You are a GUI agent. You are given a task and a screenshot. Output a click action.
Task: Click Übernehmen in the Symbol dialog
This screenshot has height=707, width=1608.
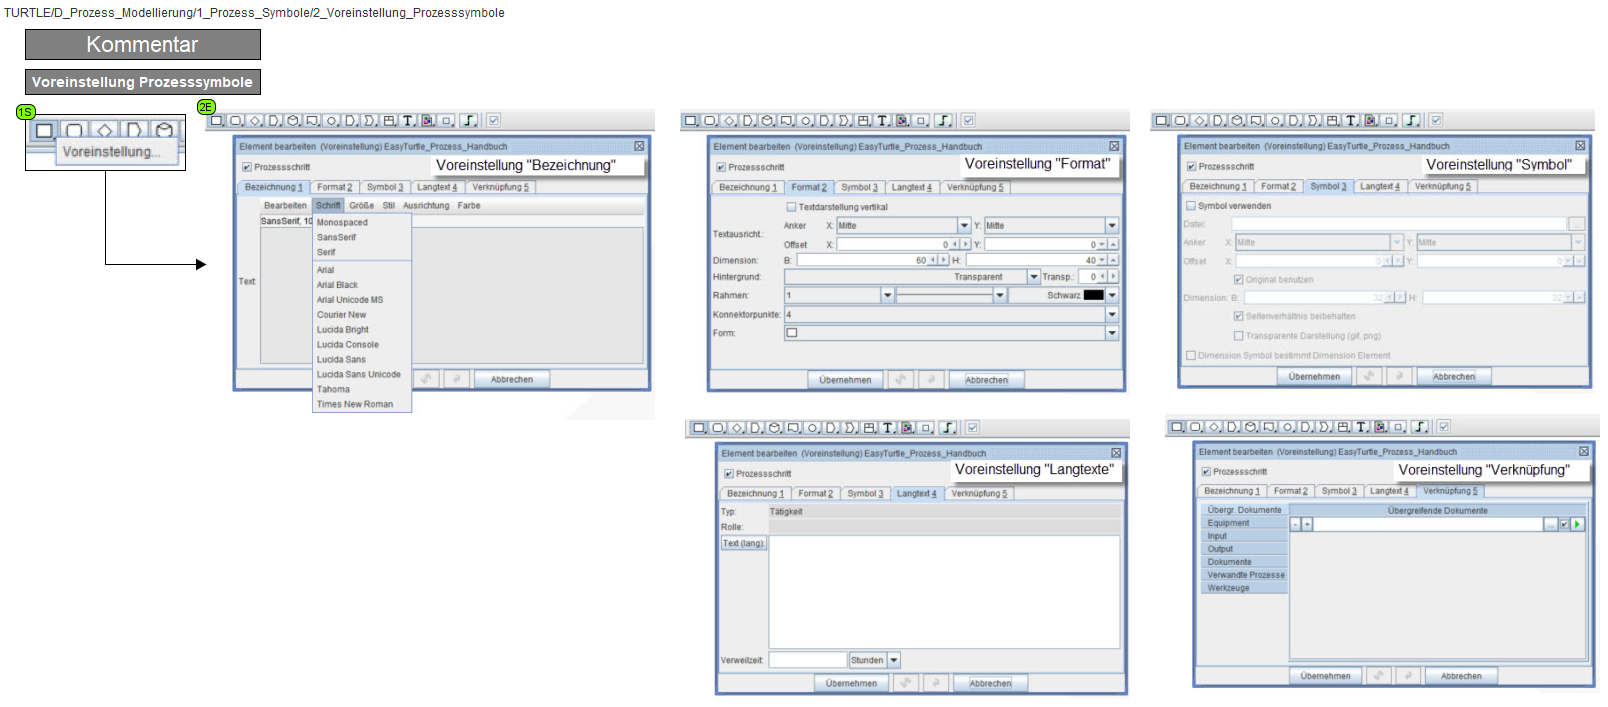(1314, 377)
